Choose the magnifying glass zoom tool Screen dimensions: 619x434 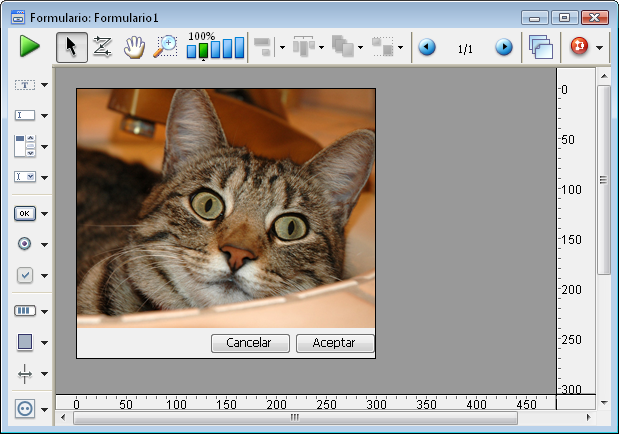point(165,47)
